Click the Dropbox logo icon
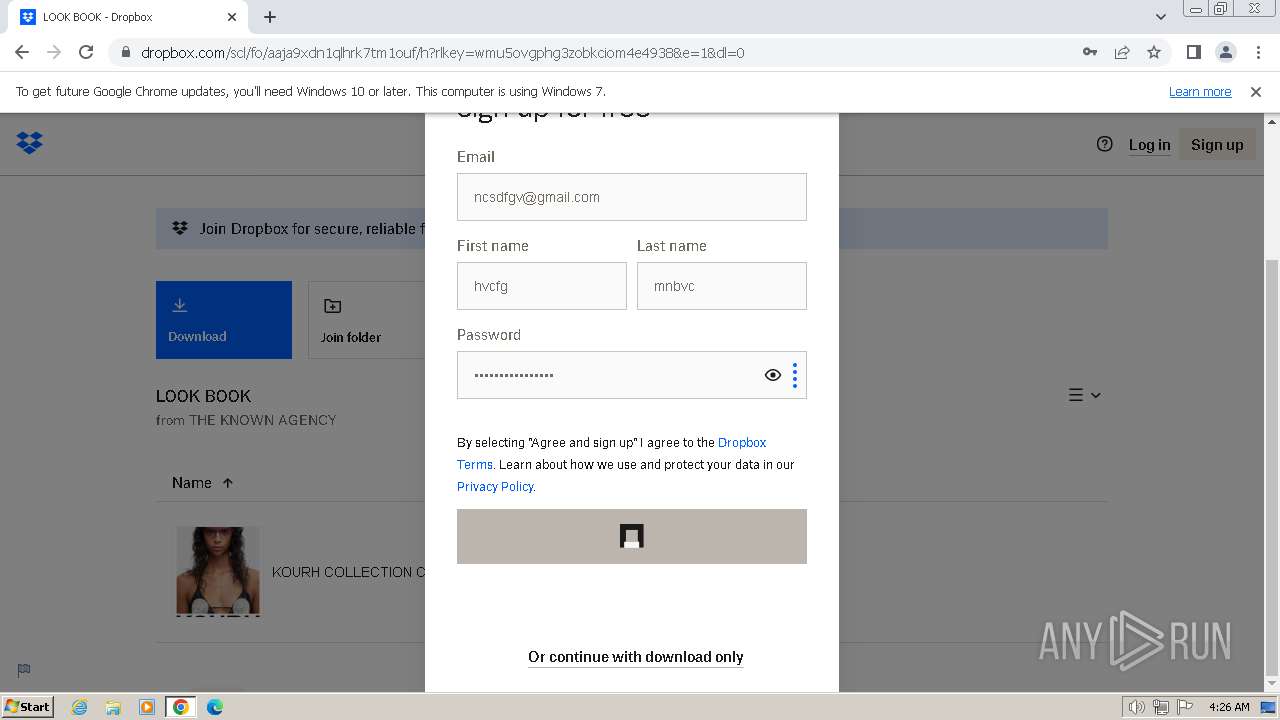This screenshot has width=1280, height=720. click(x=29, y=143)
